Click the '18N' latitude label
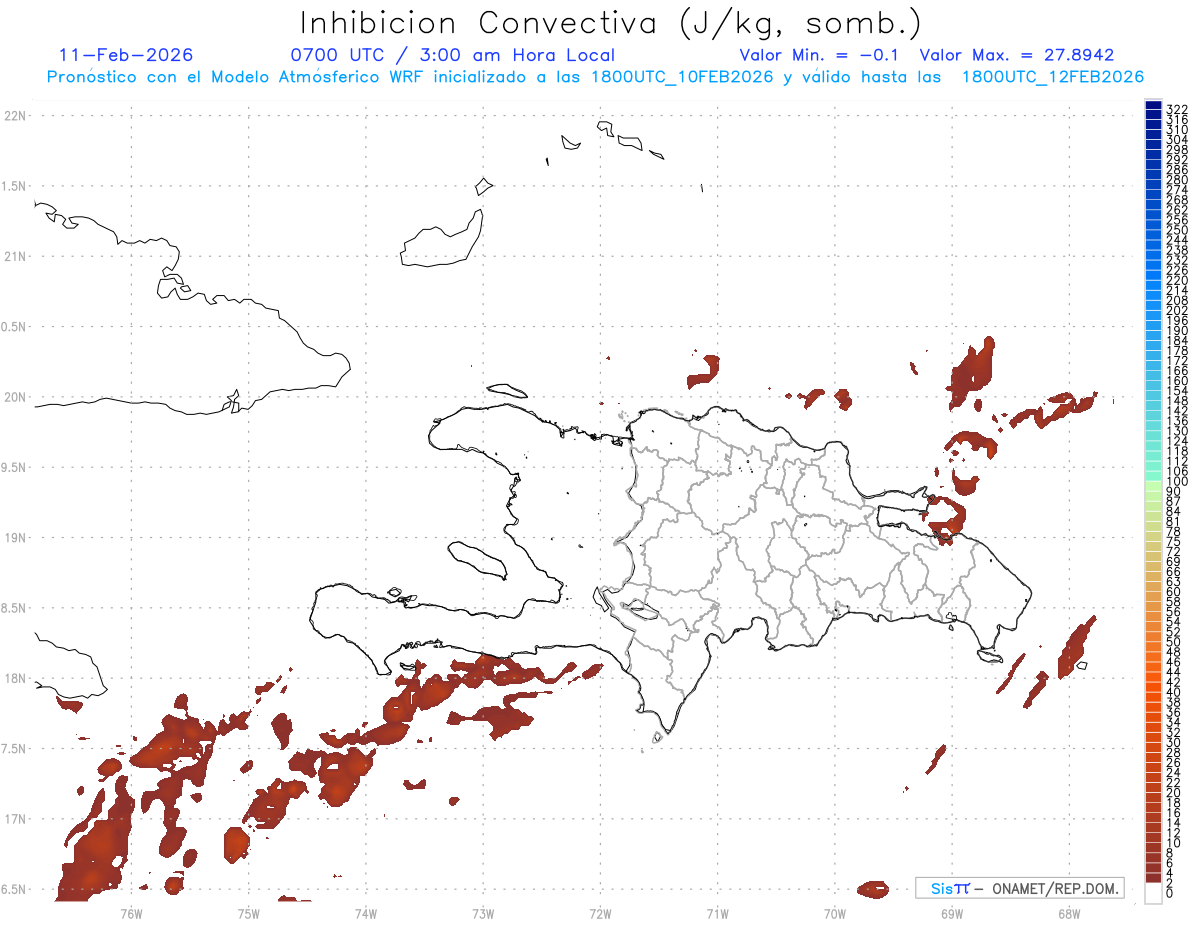 tap(16, 679)
